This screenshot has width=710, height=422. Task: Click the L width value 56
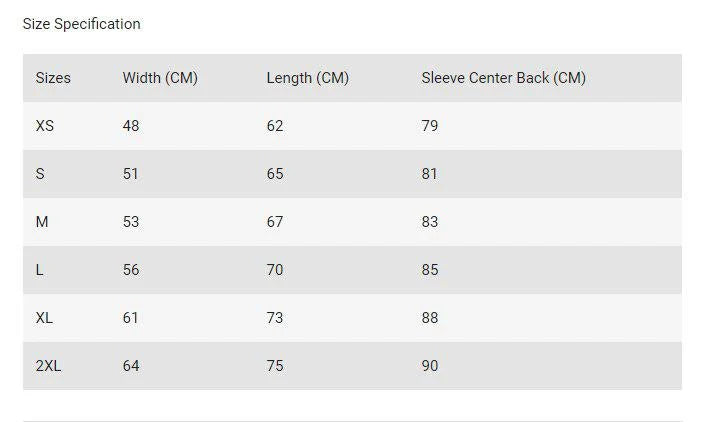tap(131, 270)
